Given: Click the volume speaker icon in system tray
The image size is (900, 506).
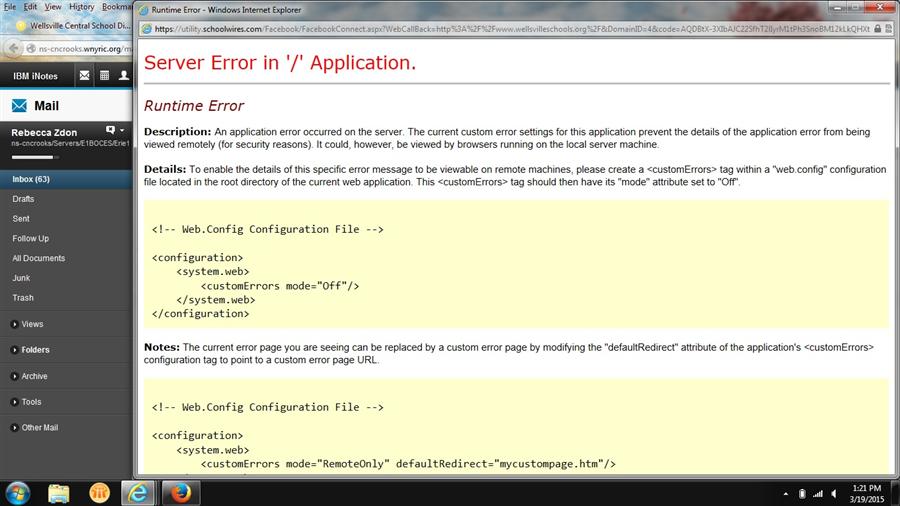Looking at the screenshot, I should pos(834,494).
